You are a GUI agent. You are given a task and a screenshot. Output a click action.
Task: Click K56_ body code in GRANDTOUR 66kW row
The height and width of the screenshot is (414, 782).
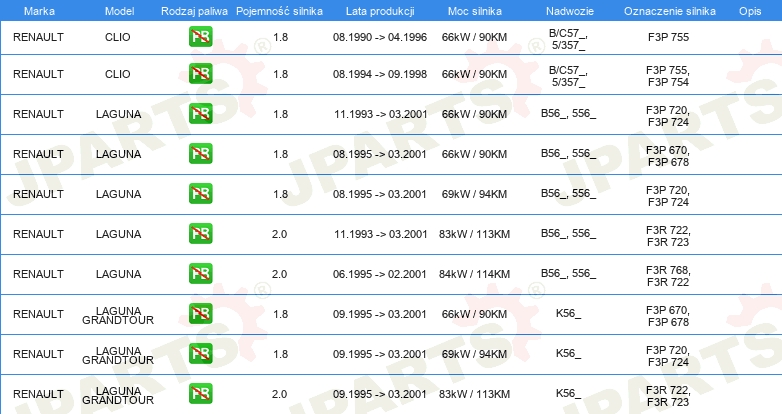[569, 313]
